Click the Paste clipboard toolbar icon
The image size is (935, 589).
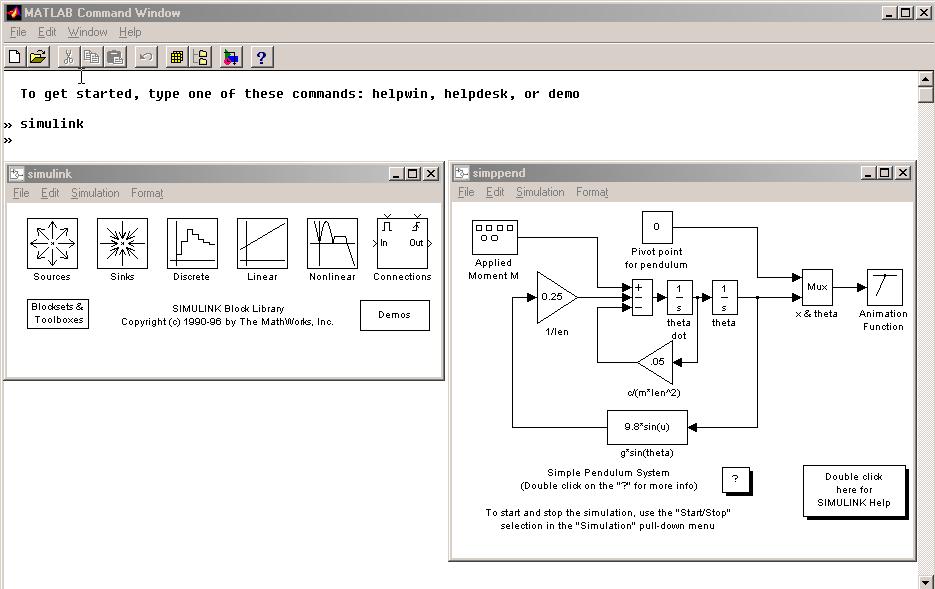115,57
